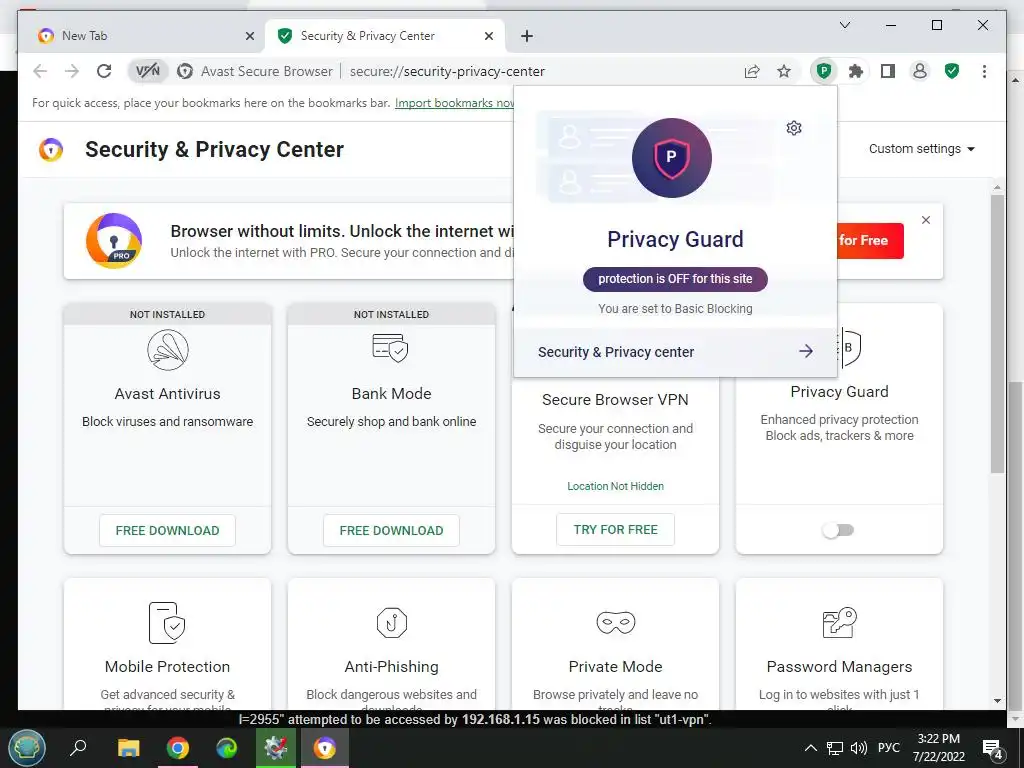Viewport: 1024px width, 768px height.
Task: Go back to the previous page
Action: coord(40,71)
